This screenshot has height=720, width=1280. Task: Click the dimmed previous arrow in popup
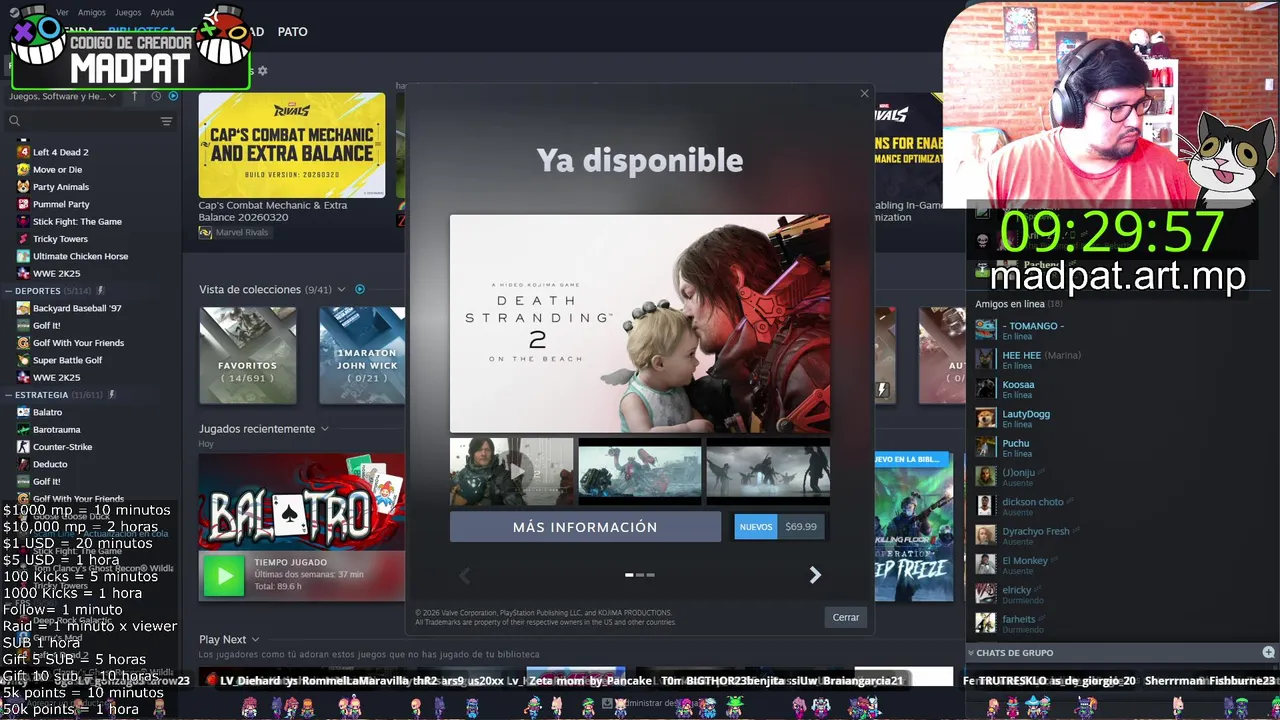(x=465, y=575)
